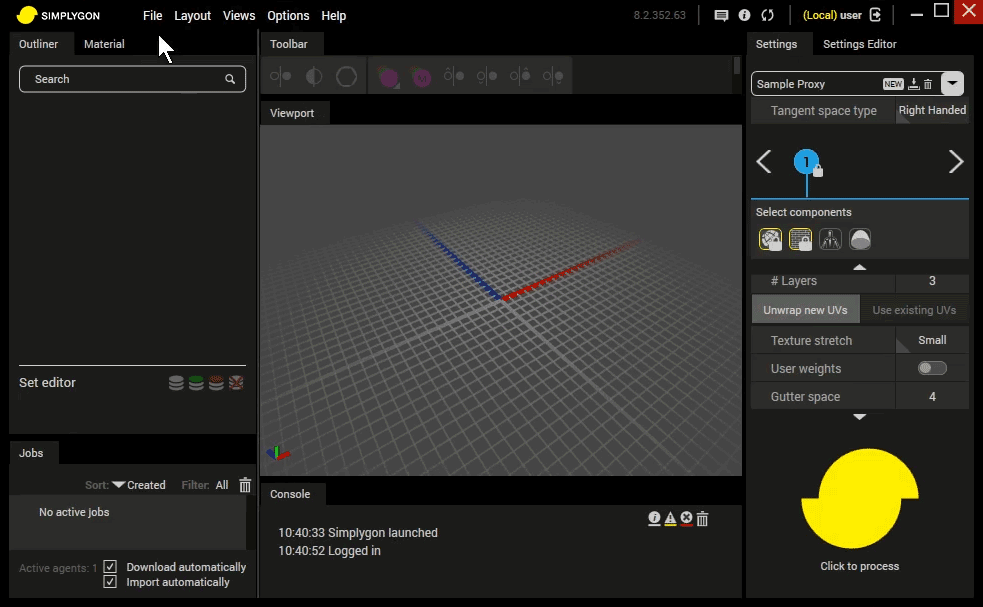Viewport: 983px width, 607px height.
Task: Switch to the Material tab
Action: 104,44
